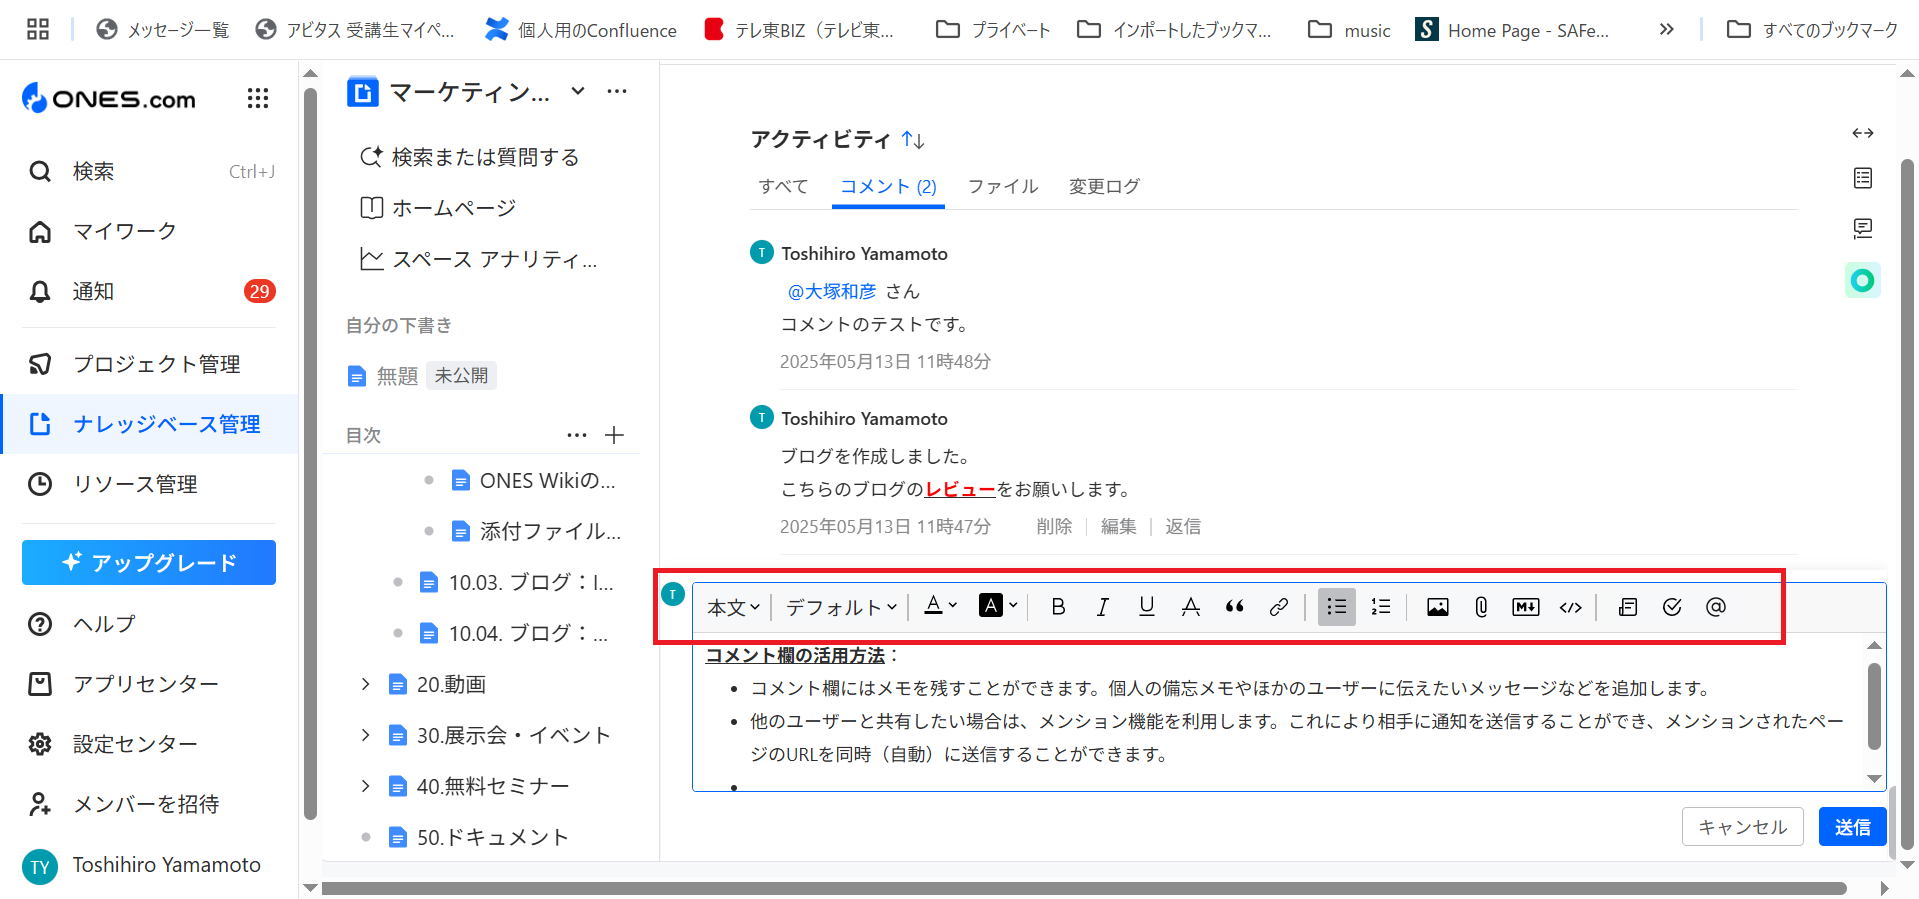The height and width of the screenshot is (899, 1919).
Task: Open the 変更ログ tab
Action: tap(1104, 186)
